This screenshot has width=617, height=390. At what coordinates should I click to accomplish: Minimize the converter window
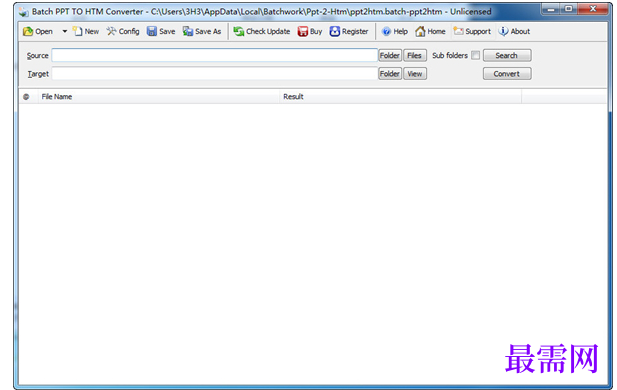pos(551,9)
